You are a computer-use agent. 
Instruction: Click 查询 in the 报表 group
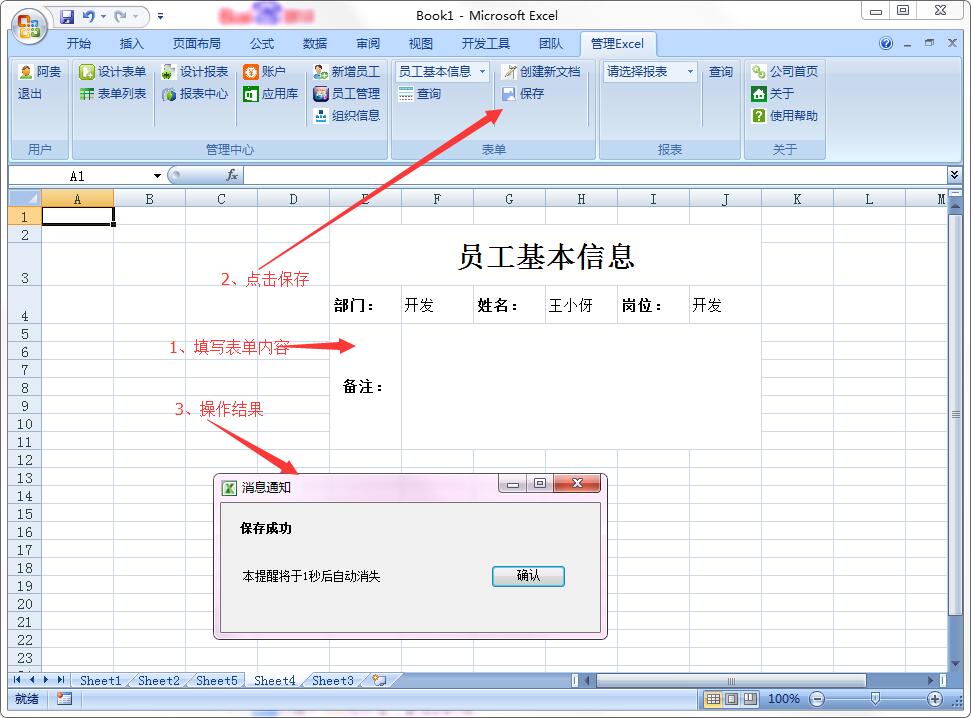coord(721,72)
